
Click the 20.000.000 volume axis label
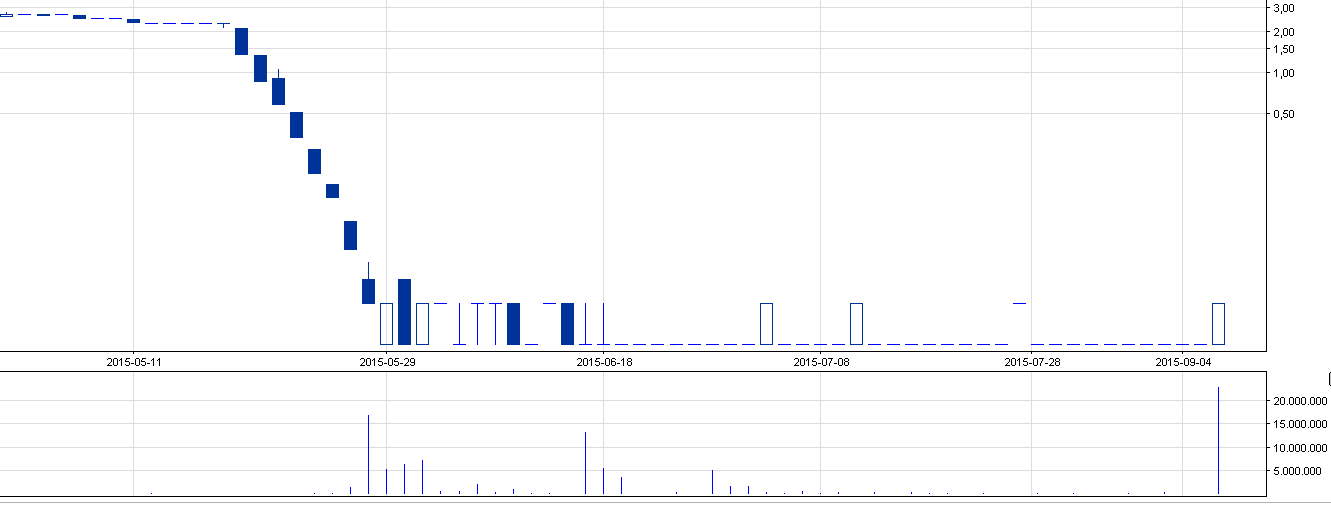pyautogui.click(x=1296, y=401)
